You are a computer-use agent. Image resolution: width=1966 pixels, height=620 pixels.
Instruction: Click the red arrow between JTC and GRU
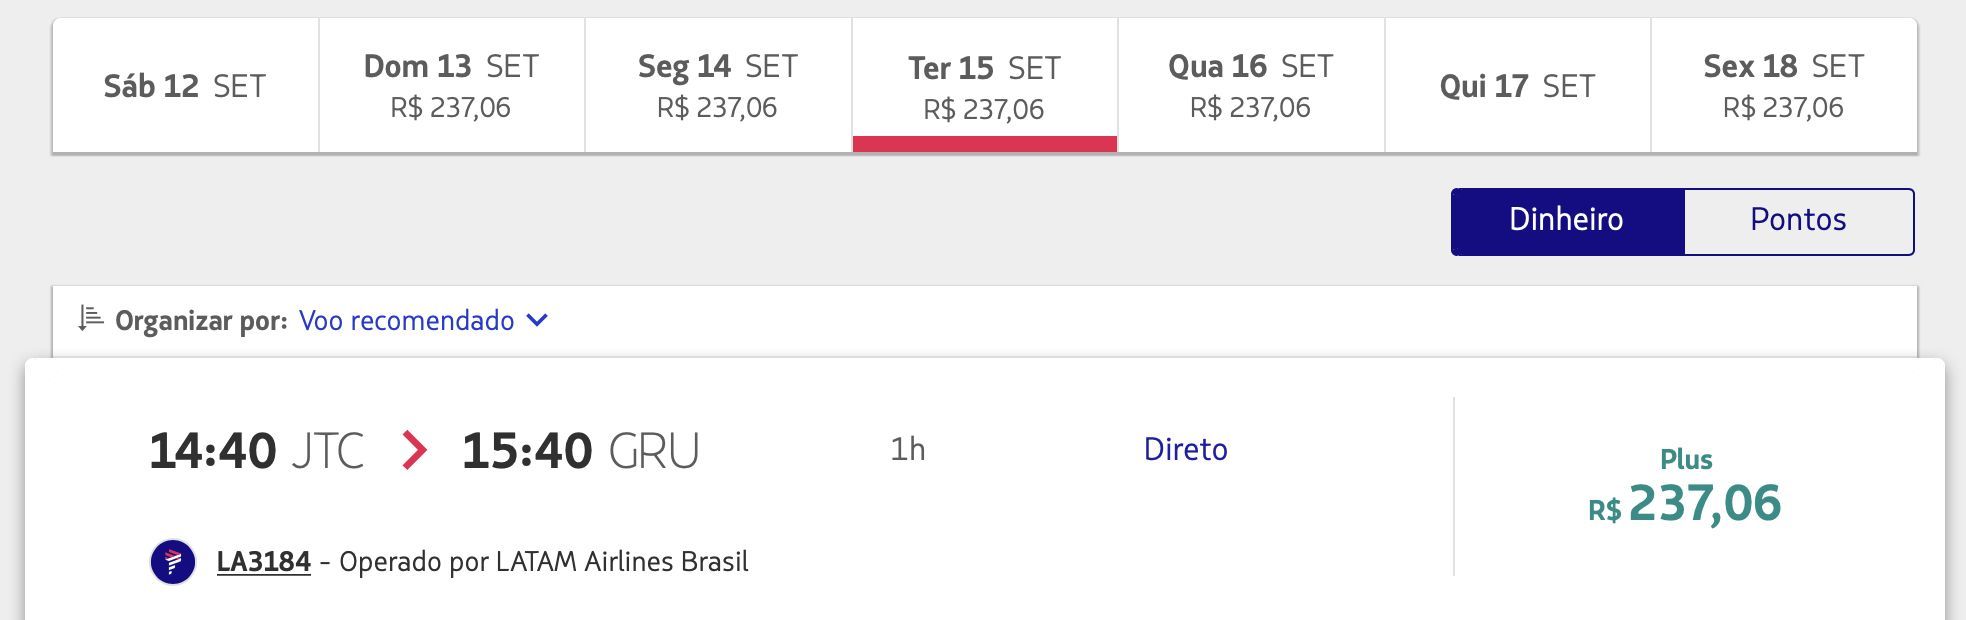(x=414, y=450)
